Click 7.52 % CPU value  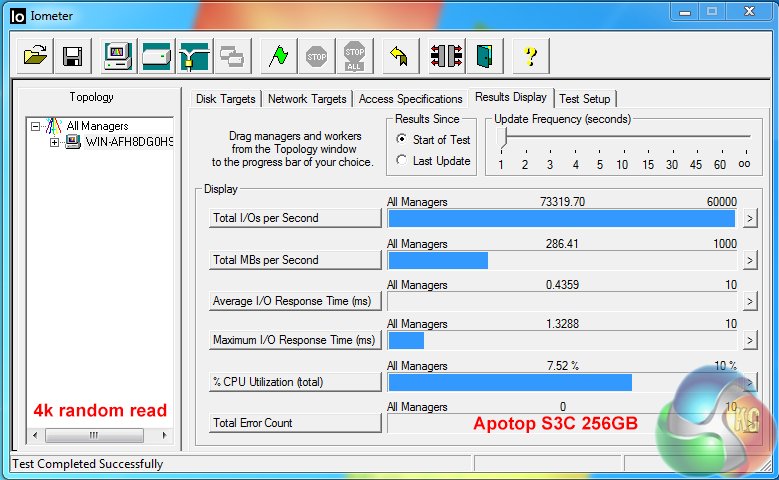(x=563, y=366)
